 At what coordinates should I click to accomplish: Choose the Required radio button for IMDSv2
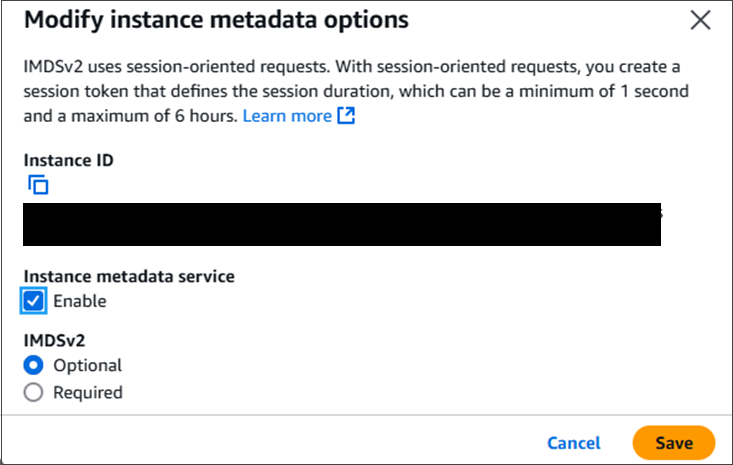pos(33,393)
